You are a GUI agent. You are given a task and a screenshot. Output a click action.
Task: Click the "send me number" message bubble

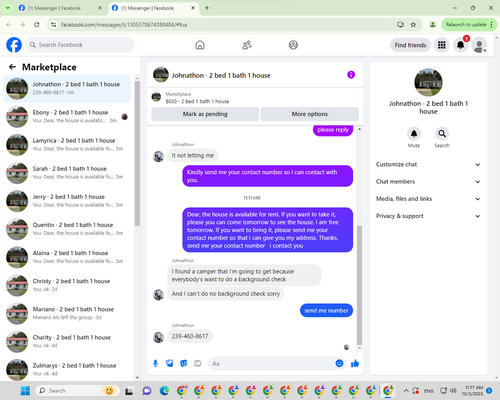[x=326, y=310]
